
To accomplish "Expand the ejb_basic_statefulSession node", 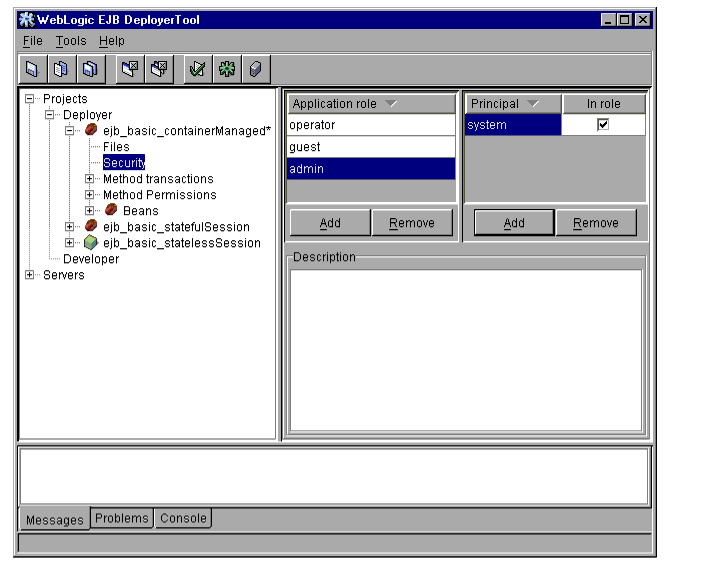I will 70,226.
